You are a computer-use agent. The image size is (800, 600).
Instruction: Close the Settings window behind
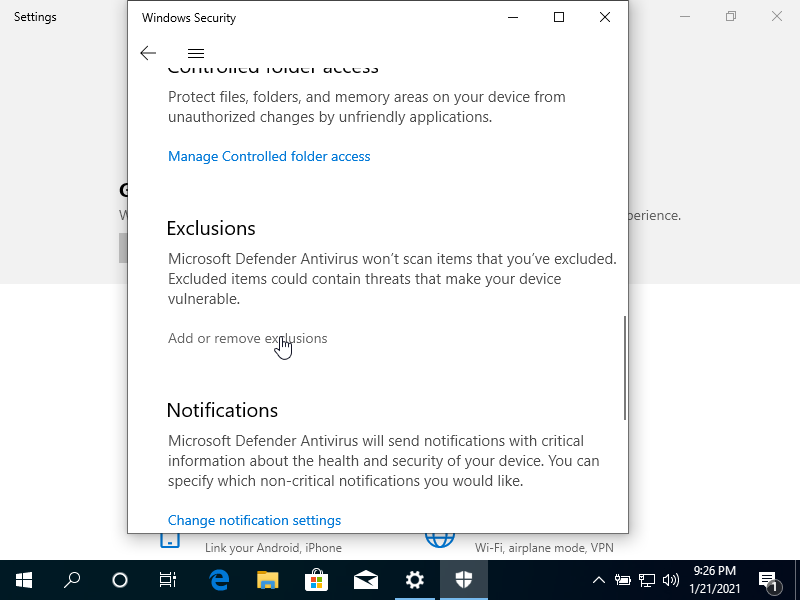(x=777, y=16)
